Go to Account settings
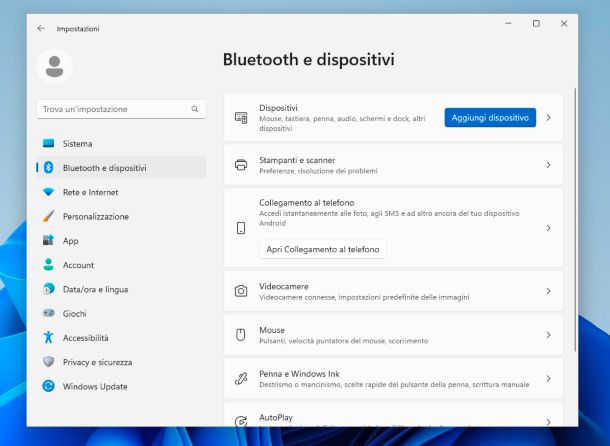The width and height of the screenshot is (610, 446). [121, 265]
